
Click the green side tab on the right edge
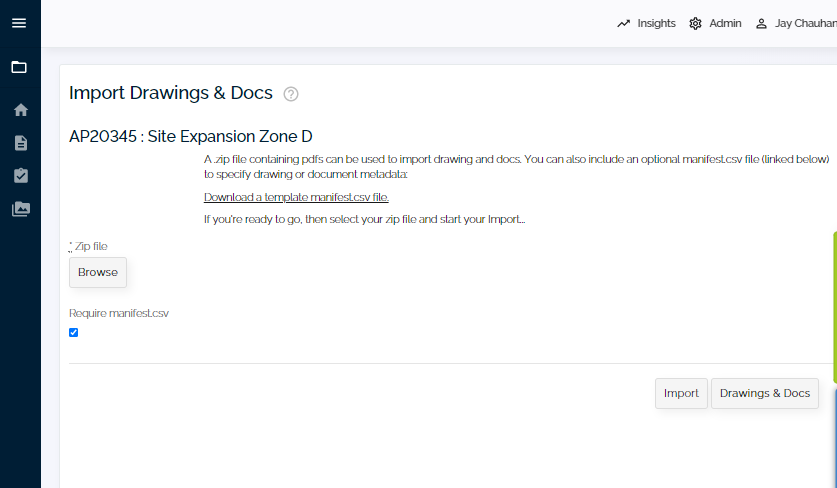point(834,307)
